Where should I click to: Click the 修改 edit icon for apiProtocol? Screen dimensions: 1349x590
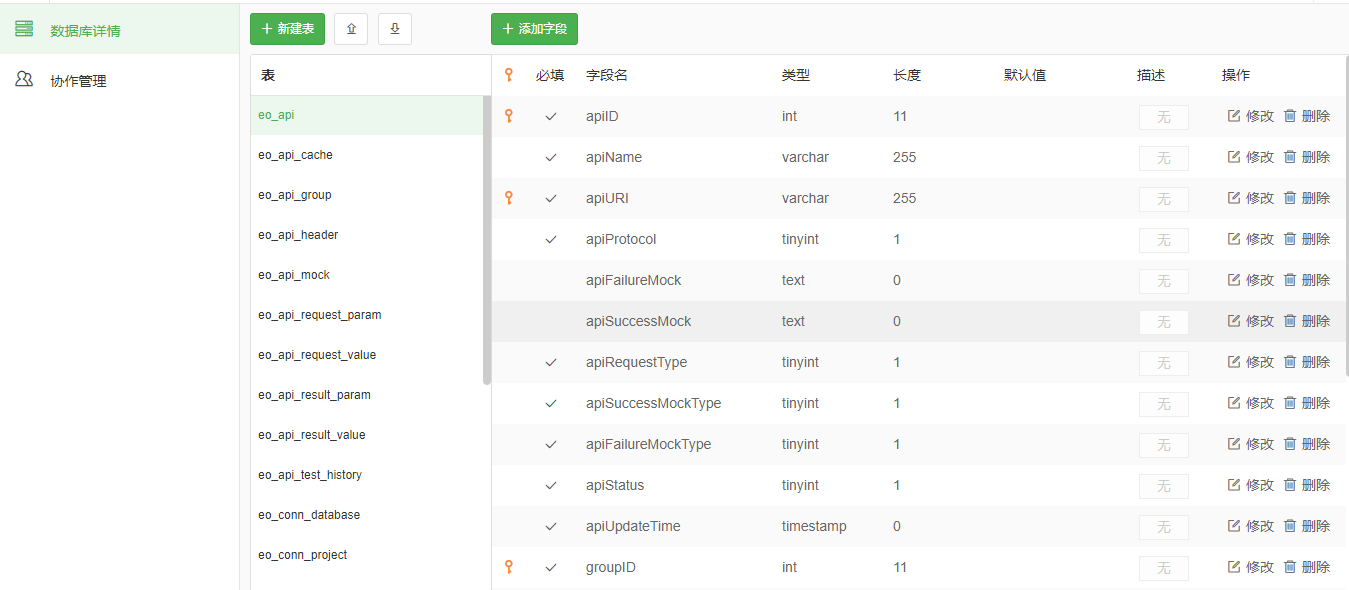point(1234,239)
